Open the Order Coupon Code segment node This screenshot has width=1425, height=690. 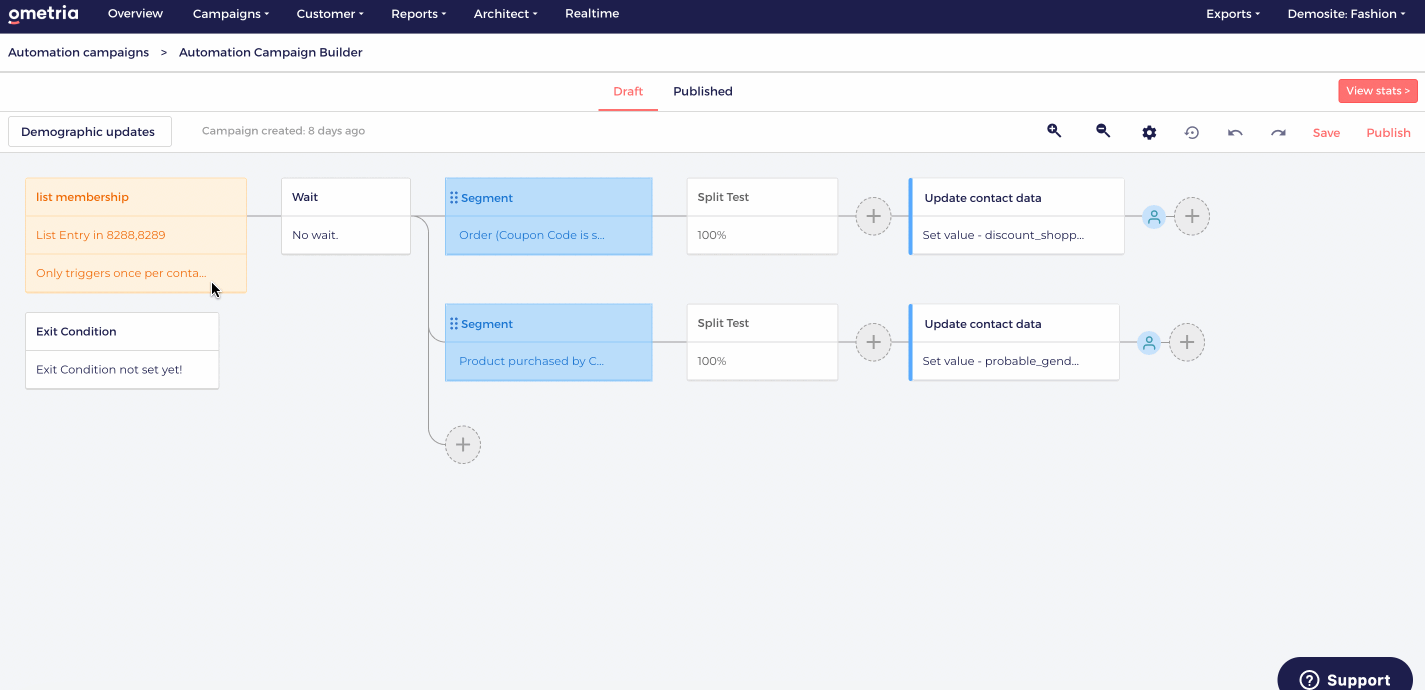click(x=548, y=216)
